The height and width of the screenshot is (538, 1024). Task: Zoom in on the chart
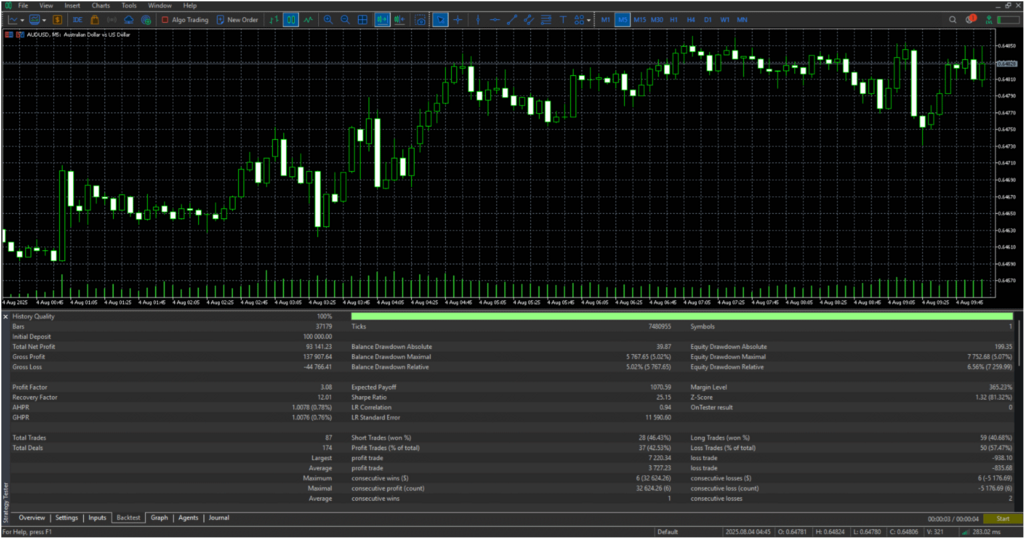328,19
